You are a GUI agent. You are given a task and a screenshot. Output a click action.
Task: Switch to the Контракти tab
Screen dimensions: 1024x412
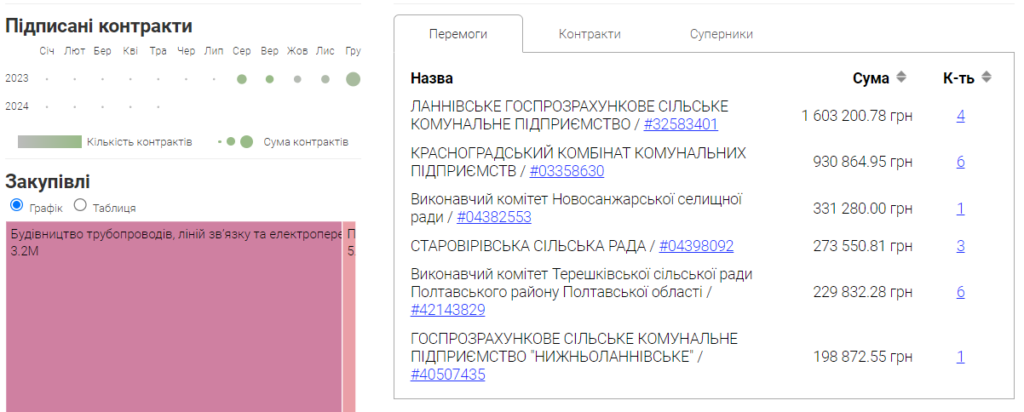pyautogui.click(x=589, y=34)
